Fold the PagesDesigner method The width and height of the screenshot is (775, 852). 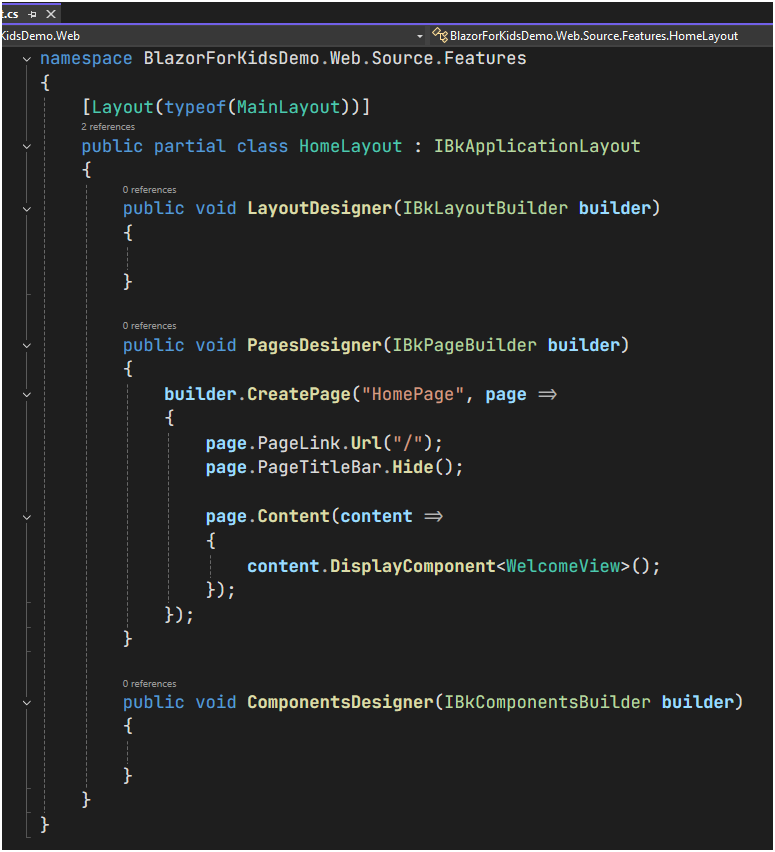click(26, 345)
